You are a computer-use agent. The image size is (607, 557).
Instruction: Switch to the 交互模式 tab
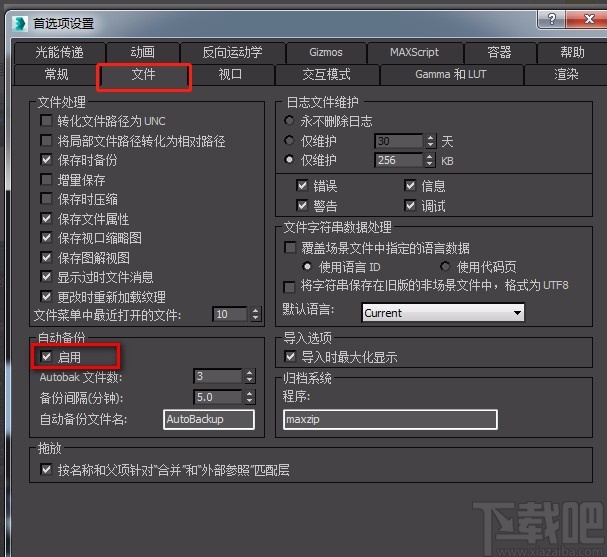pos(326,74)
